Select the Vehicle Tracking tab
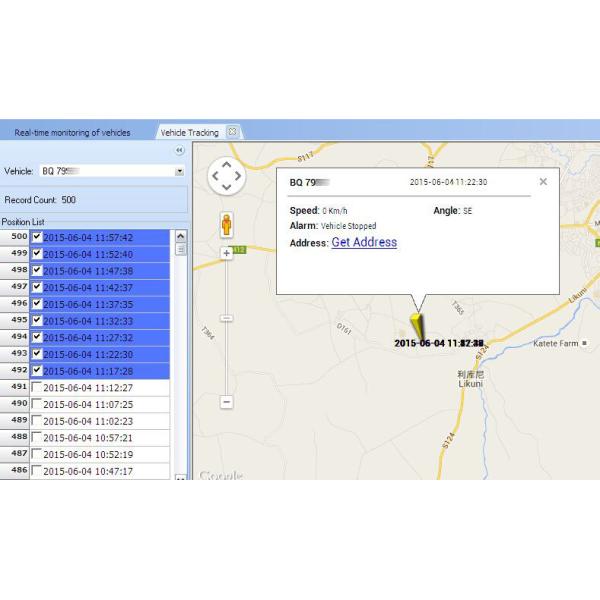Screen dimensions: 600x600 point(189,132)
